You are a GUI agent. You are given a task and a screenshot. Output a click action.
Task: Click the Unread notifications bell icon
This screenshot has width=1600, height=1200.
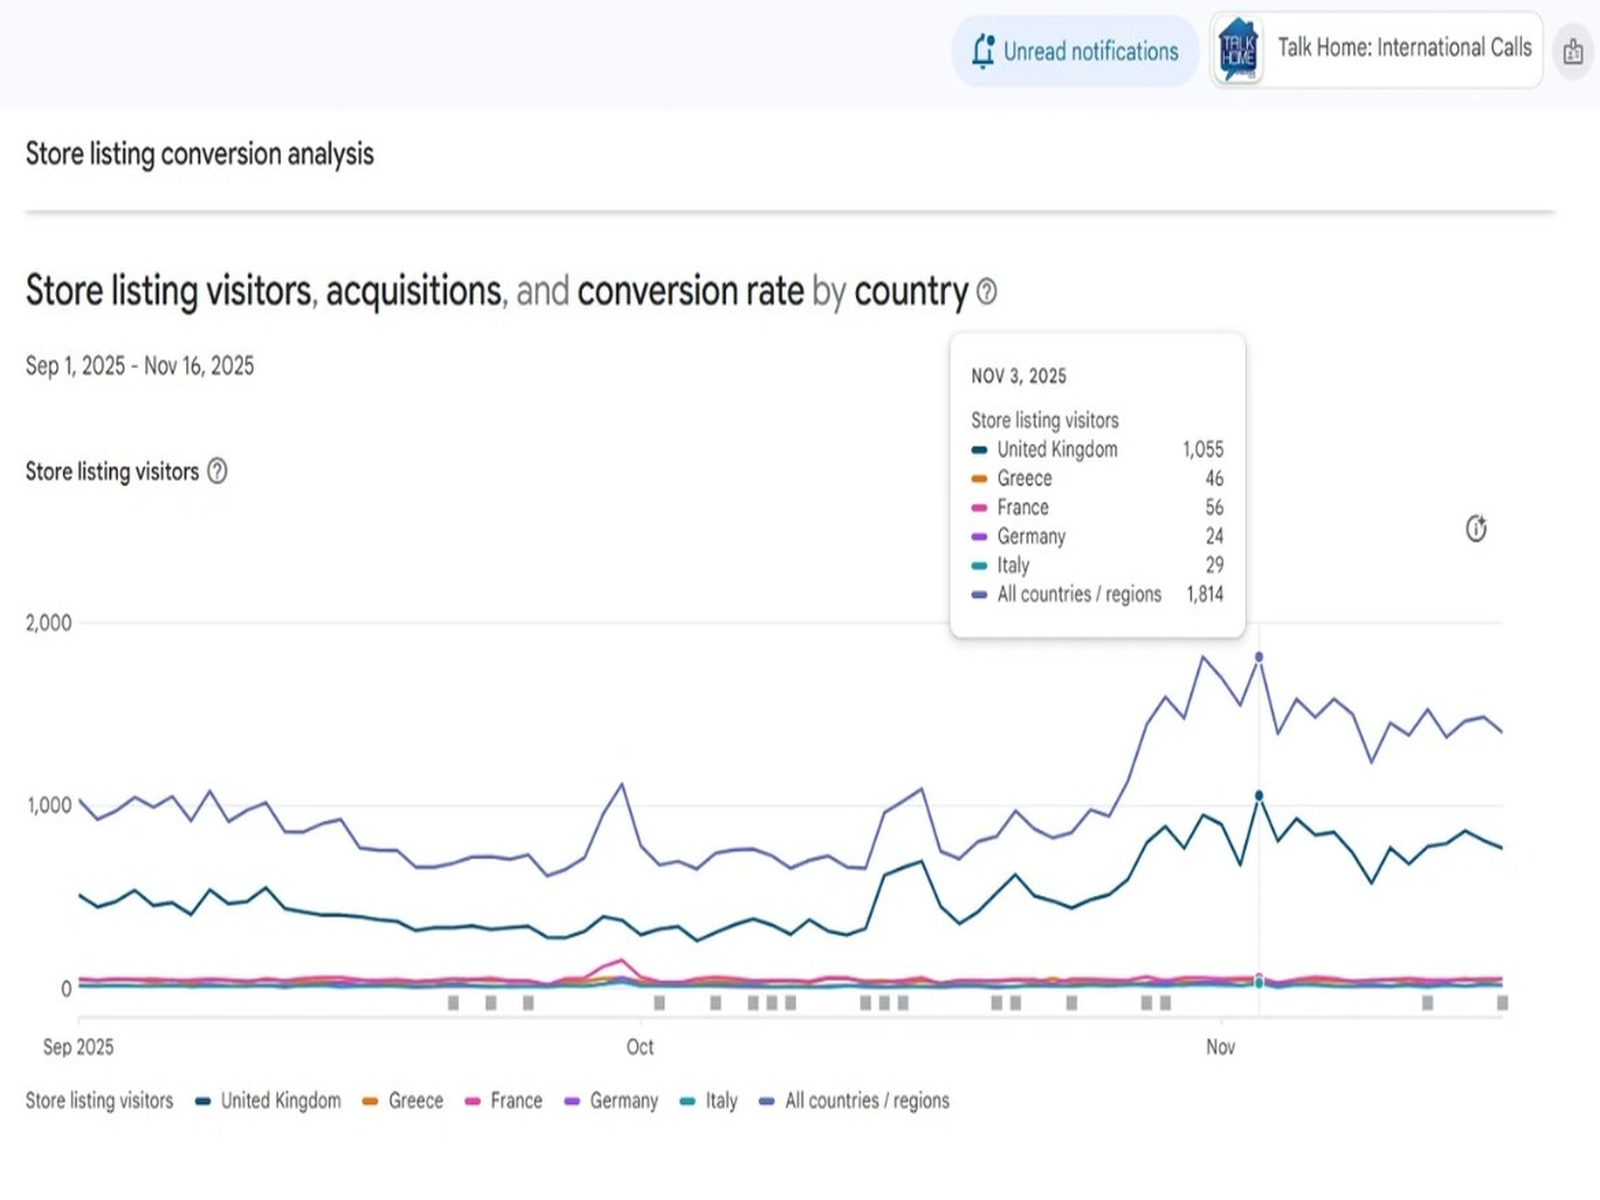984,51
